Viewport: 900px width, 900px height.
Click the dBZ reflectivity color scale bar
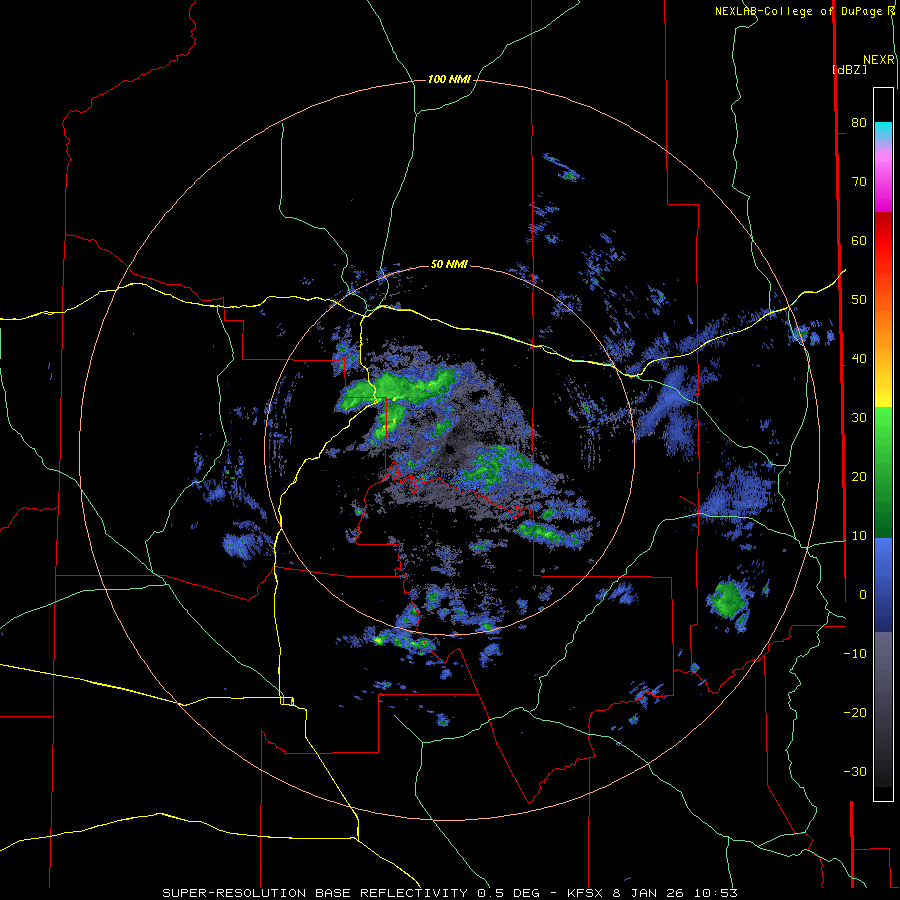(x=883, y=444)
